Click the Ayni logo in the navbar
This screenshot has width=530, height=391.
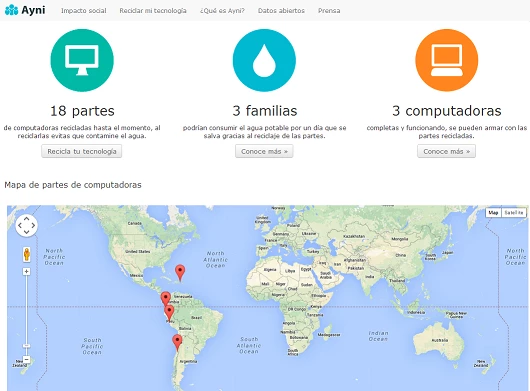click(x=25, y=10)
